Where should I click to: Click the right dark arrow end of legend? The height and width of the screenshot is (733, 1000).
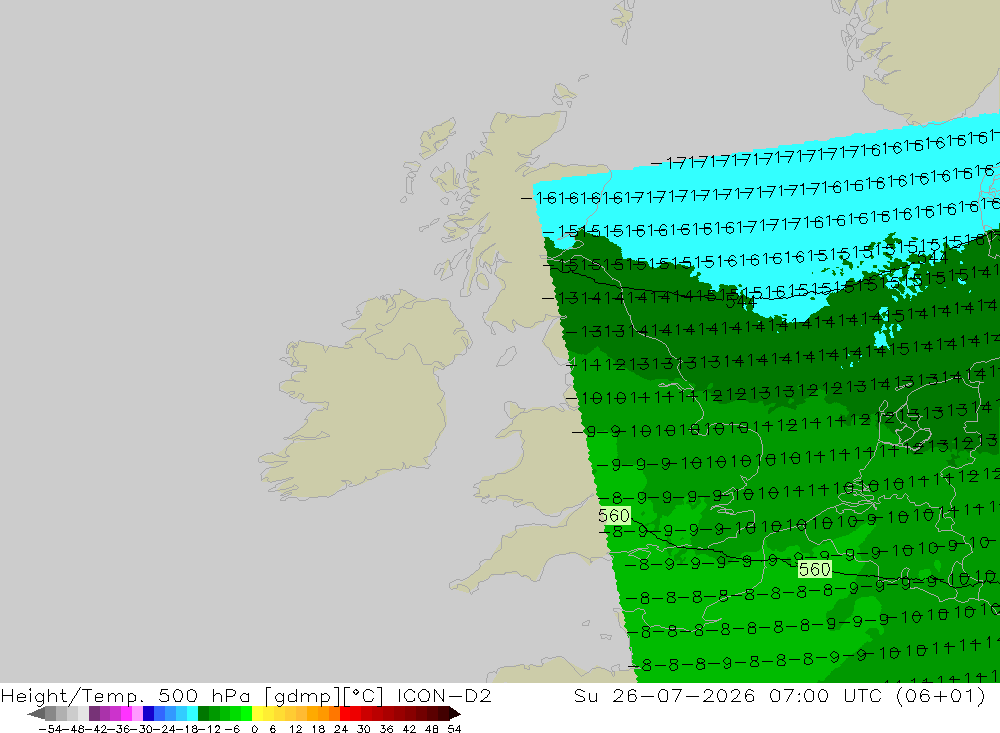(x=455, y=714)
